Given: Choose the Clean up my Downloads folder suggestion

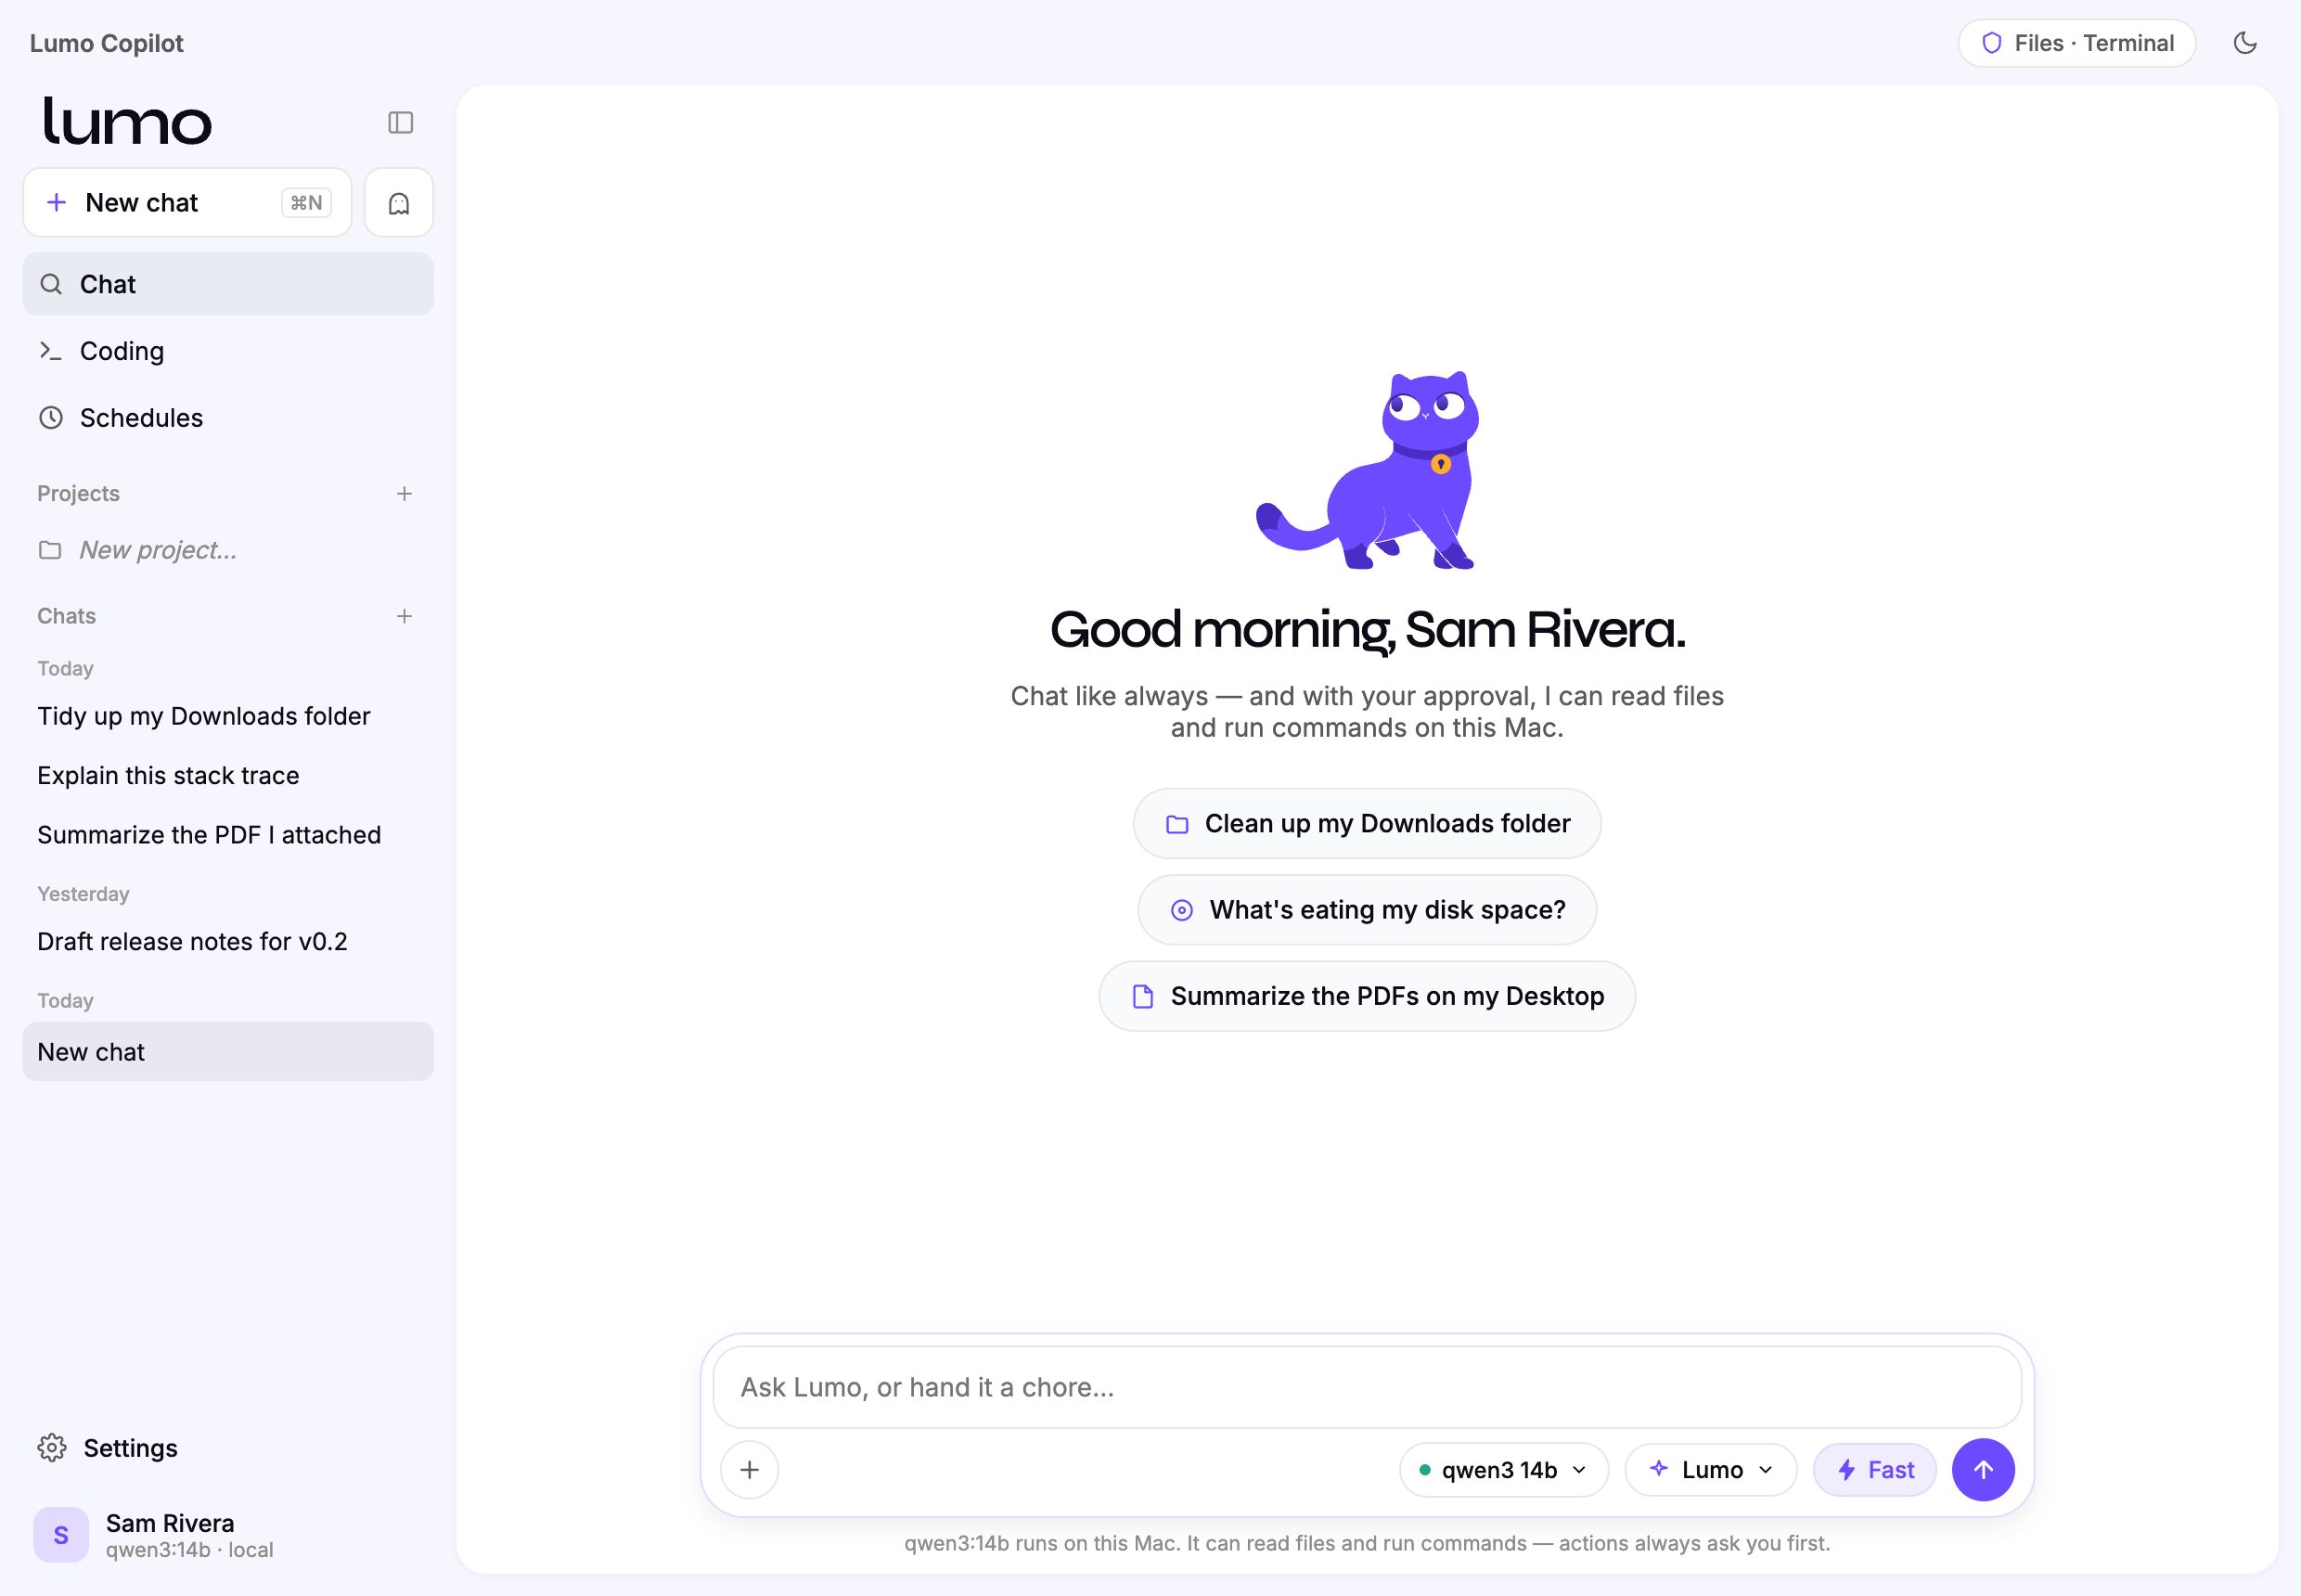Looking at the screenshot, I should click(x=1367, y=823).
